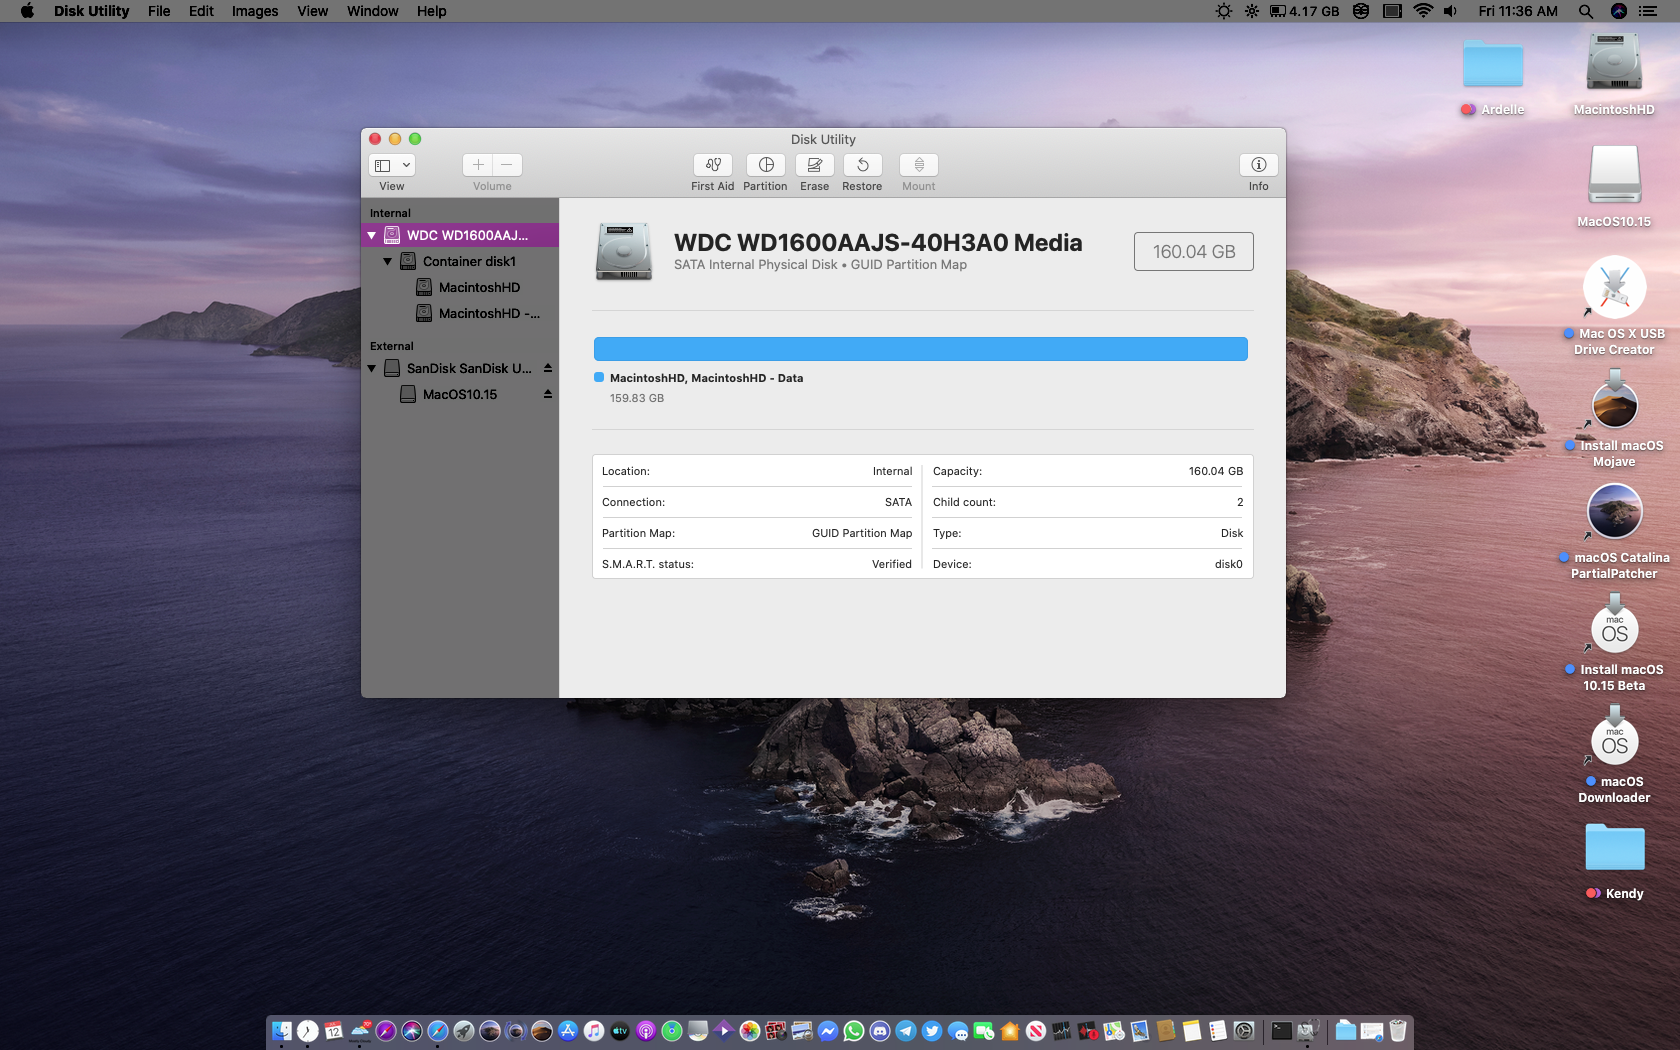Open the View menu in menu bar
Viewport: 1680px width, 1050px height.
click(x=313, y=11)
